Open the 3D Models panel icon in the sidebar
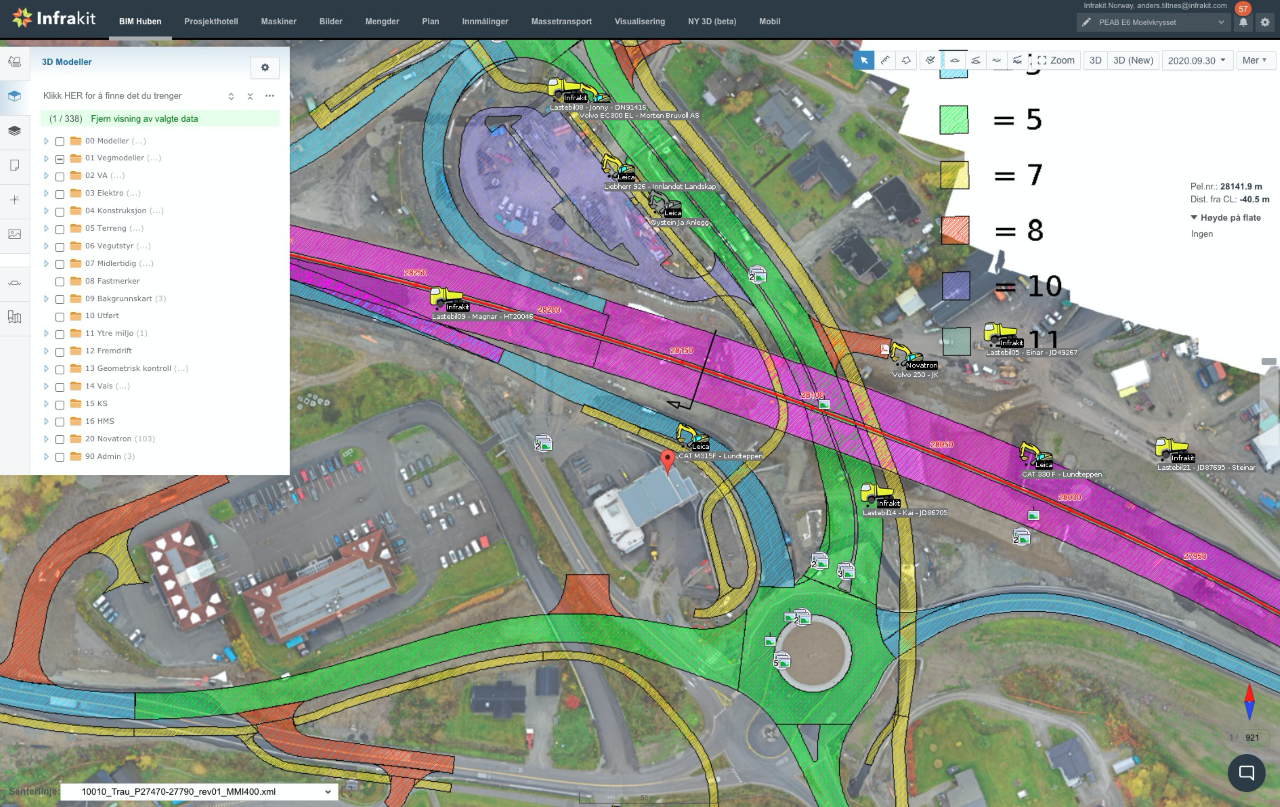Viewport: 1280px width, 807px height. pyautogui.click(x=14, y=97)
